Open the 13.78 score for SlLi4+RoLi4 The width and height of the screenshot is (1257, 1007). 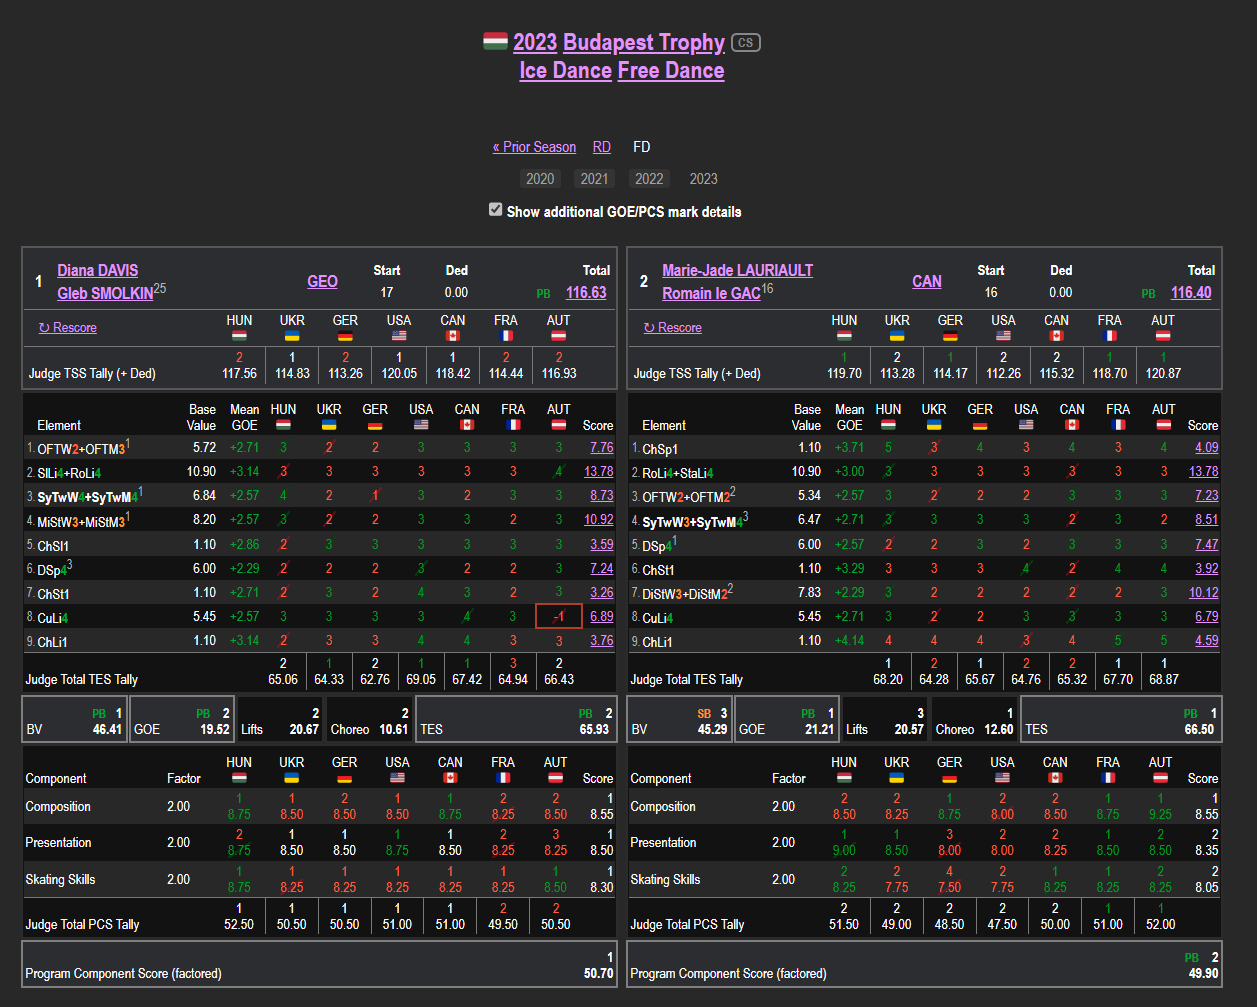pyautogui.click(x=598, y=472)
